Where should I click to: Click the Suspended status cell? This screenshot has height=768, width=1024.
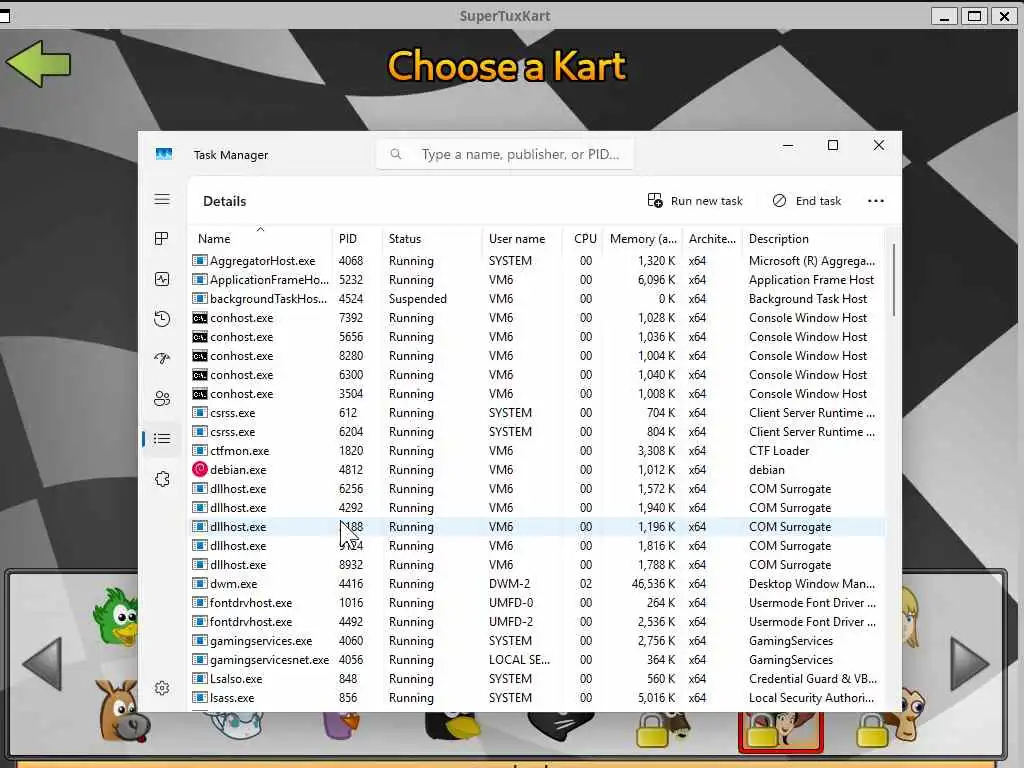pos(418,298)
